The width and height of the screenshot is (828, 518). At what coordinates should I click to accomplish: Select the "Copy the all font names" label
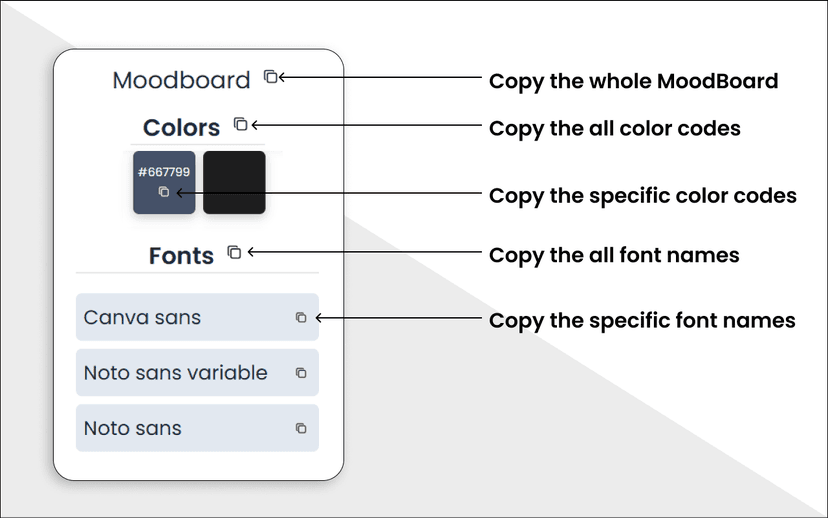tap(614, 255)
